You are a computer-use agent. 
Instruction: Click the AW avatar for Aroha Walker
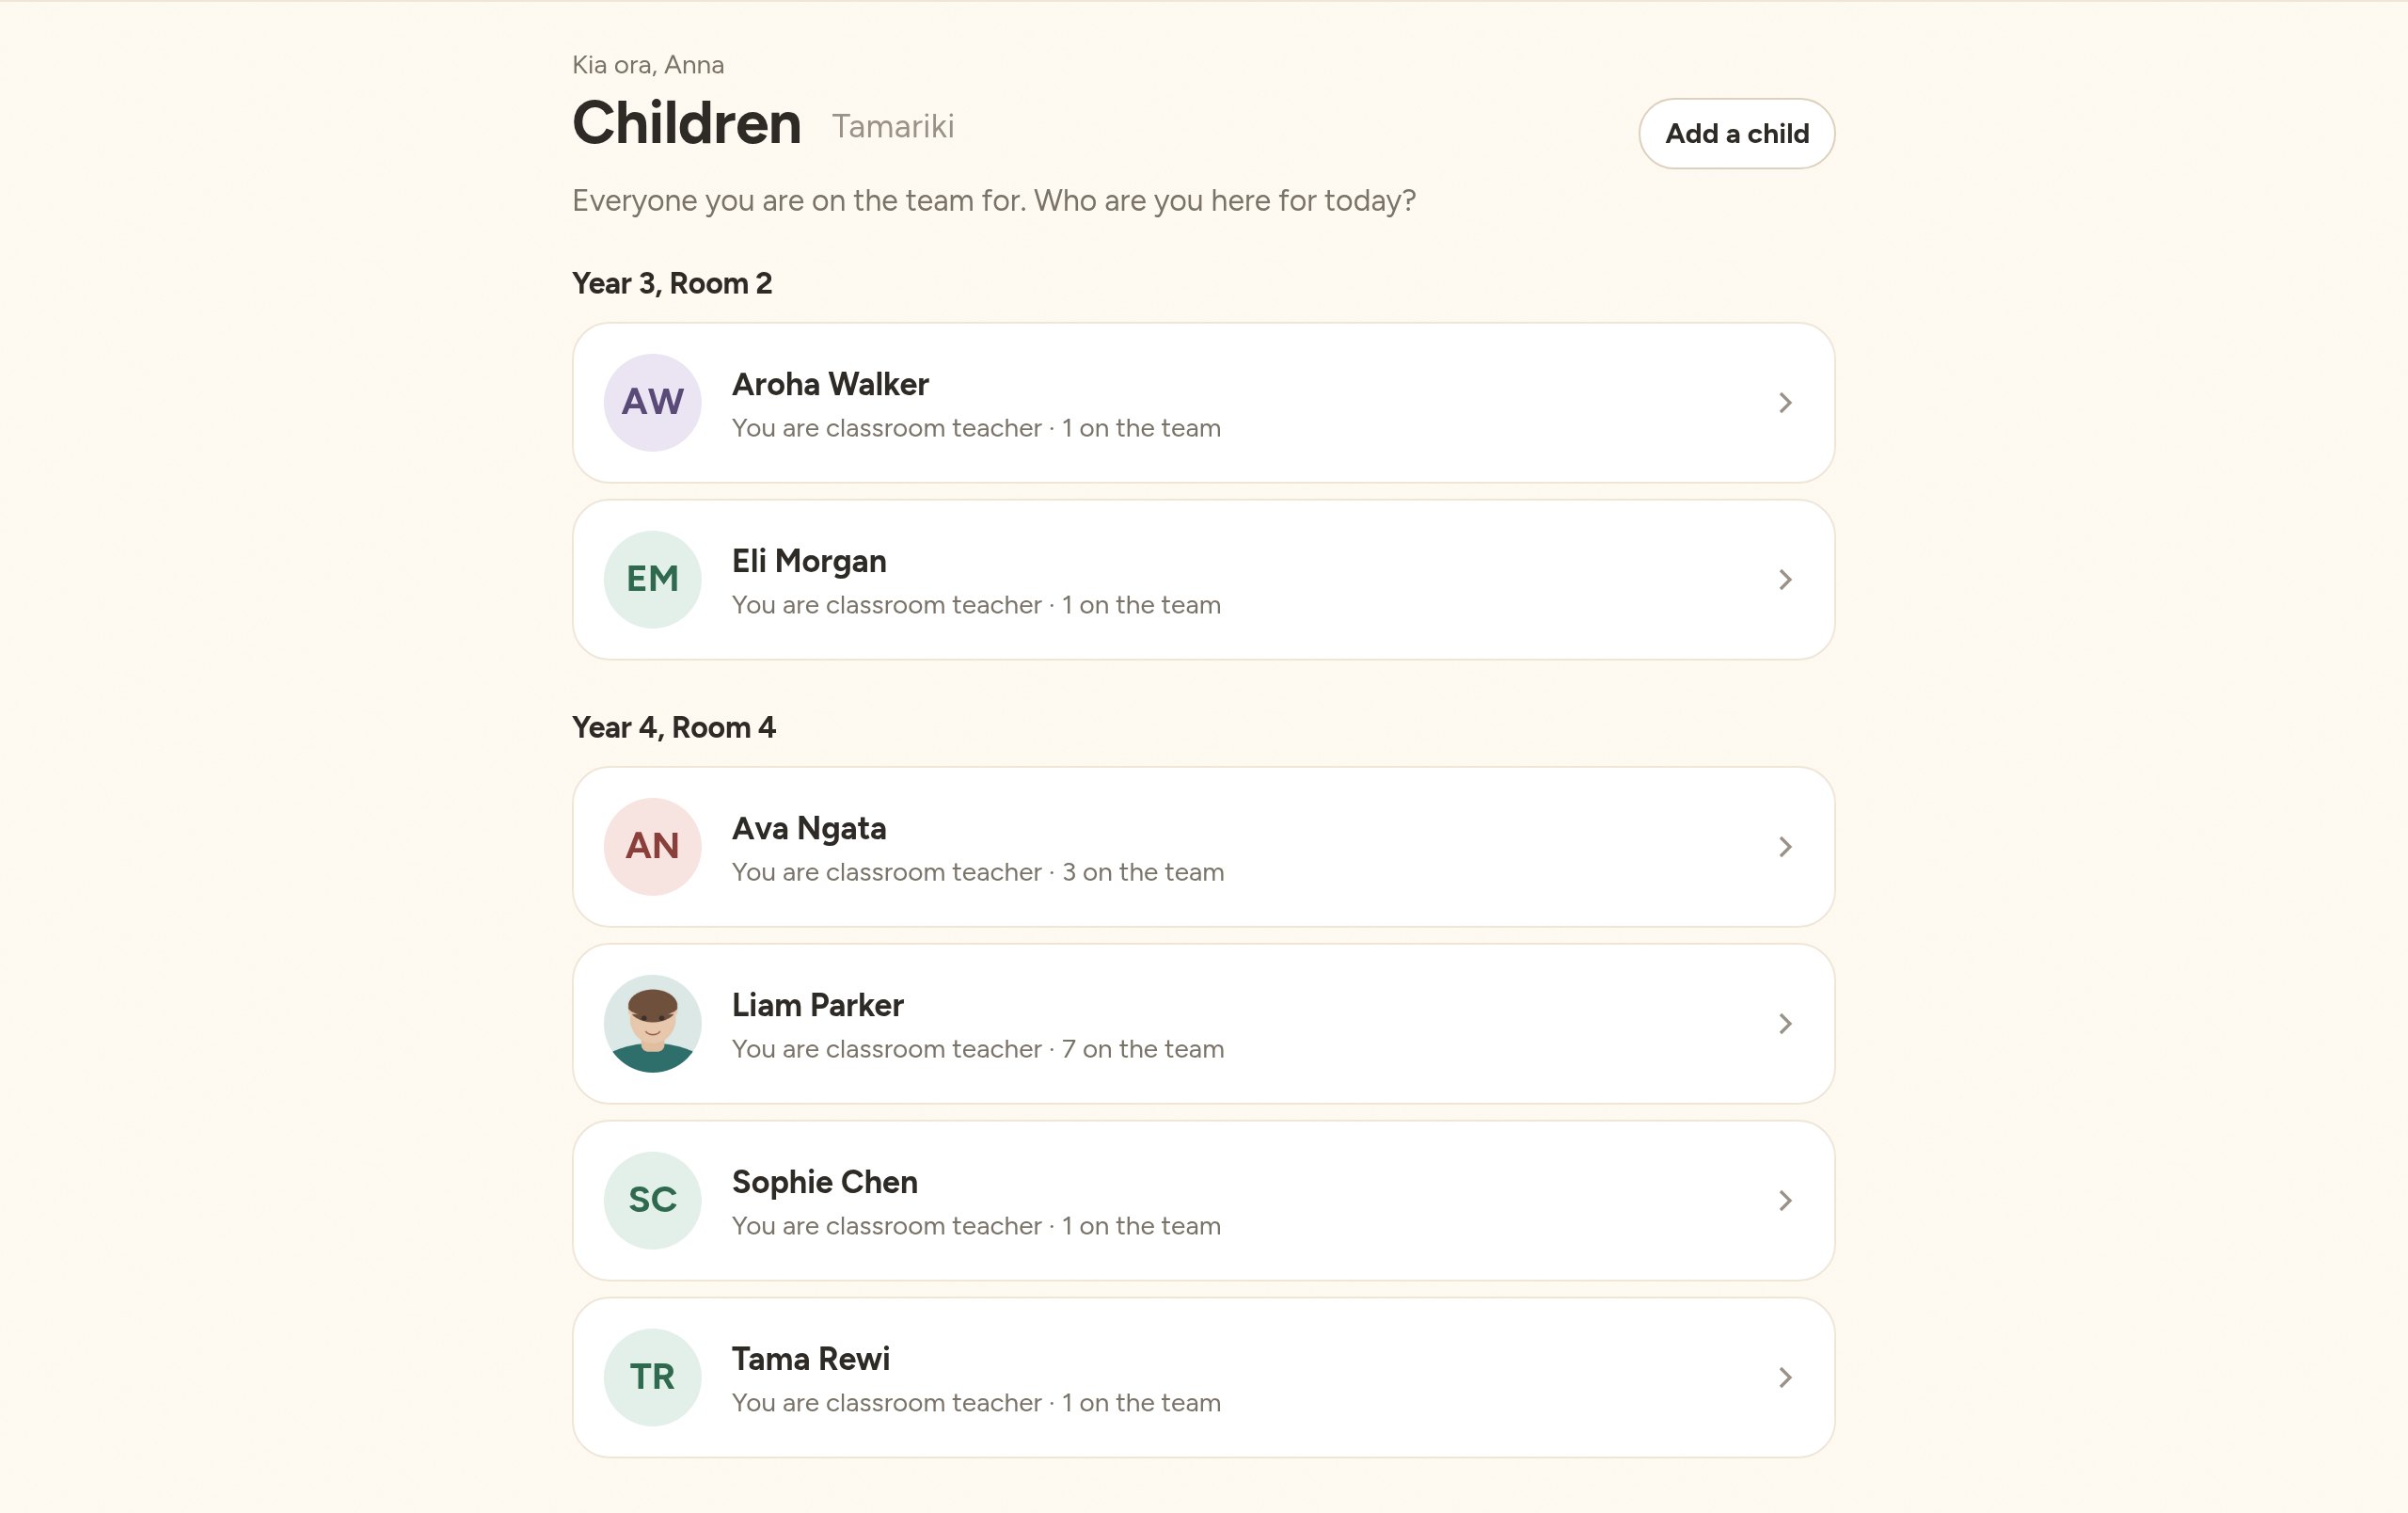(x=652, y=402)
